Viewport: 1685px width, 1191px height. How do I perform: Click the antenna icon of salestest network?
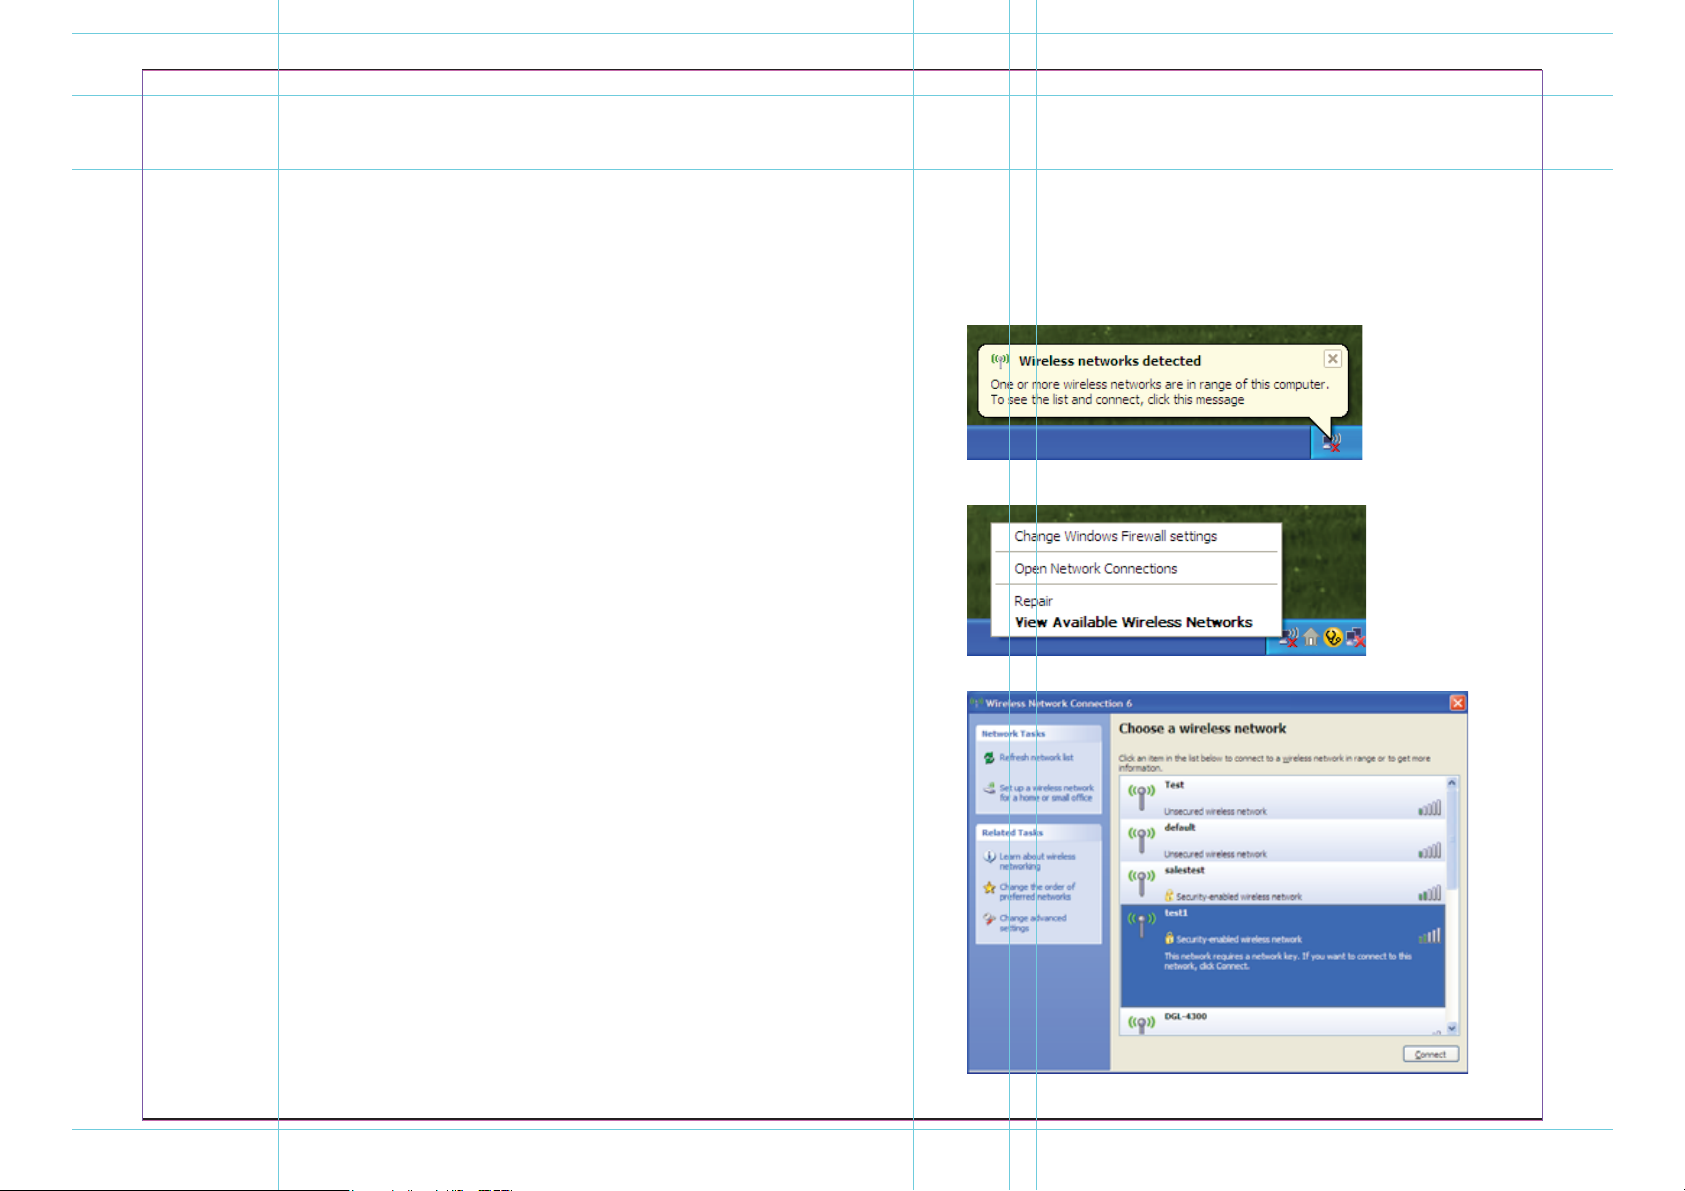click(x=1141, y=883)
